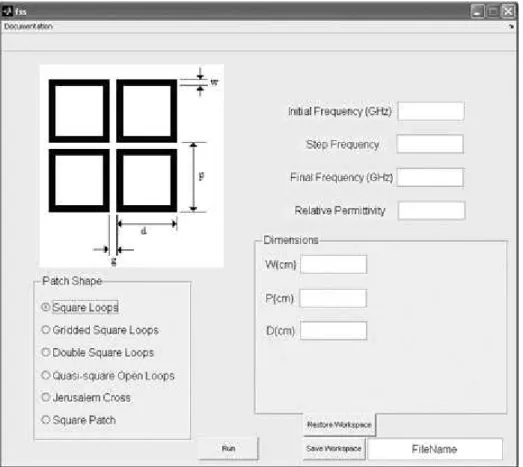This screenshot has width=523, height=467.
Task: Open the Documentation menu
Action: click(28, 26)
